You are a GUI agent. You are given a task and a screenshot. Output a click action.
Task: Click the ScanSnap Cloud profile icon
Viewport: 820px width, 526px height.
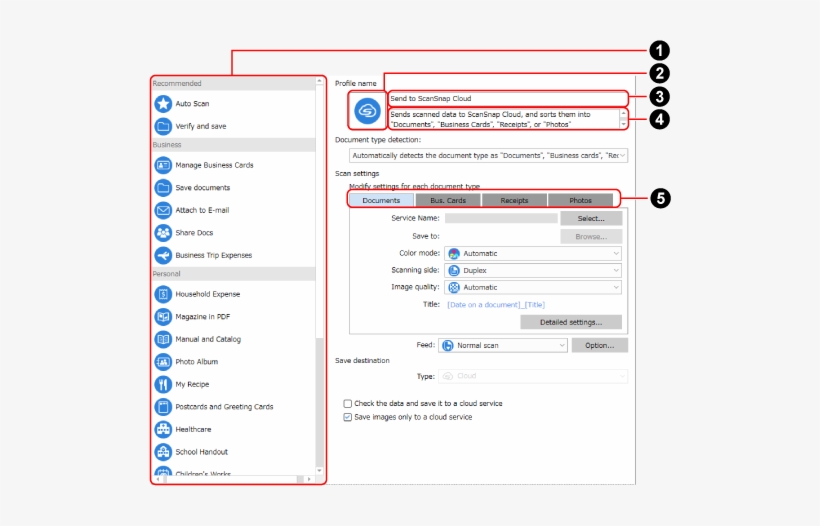[367, 110]
